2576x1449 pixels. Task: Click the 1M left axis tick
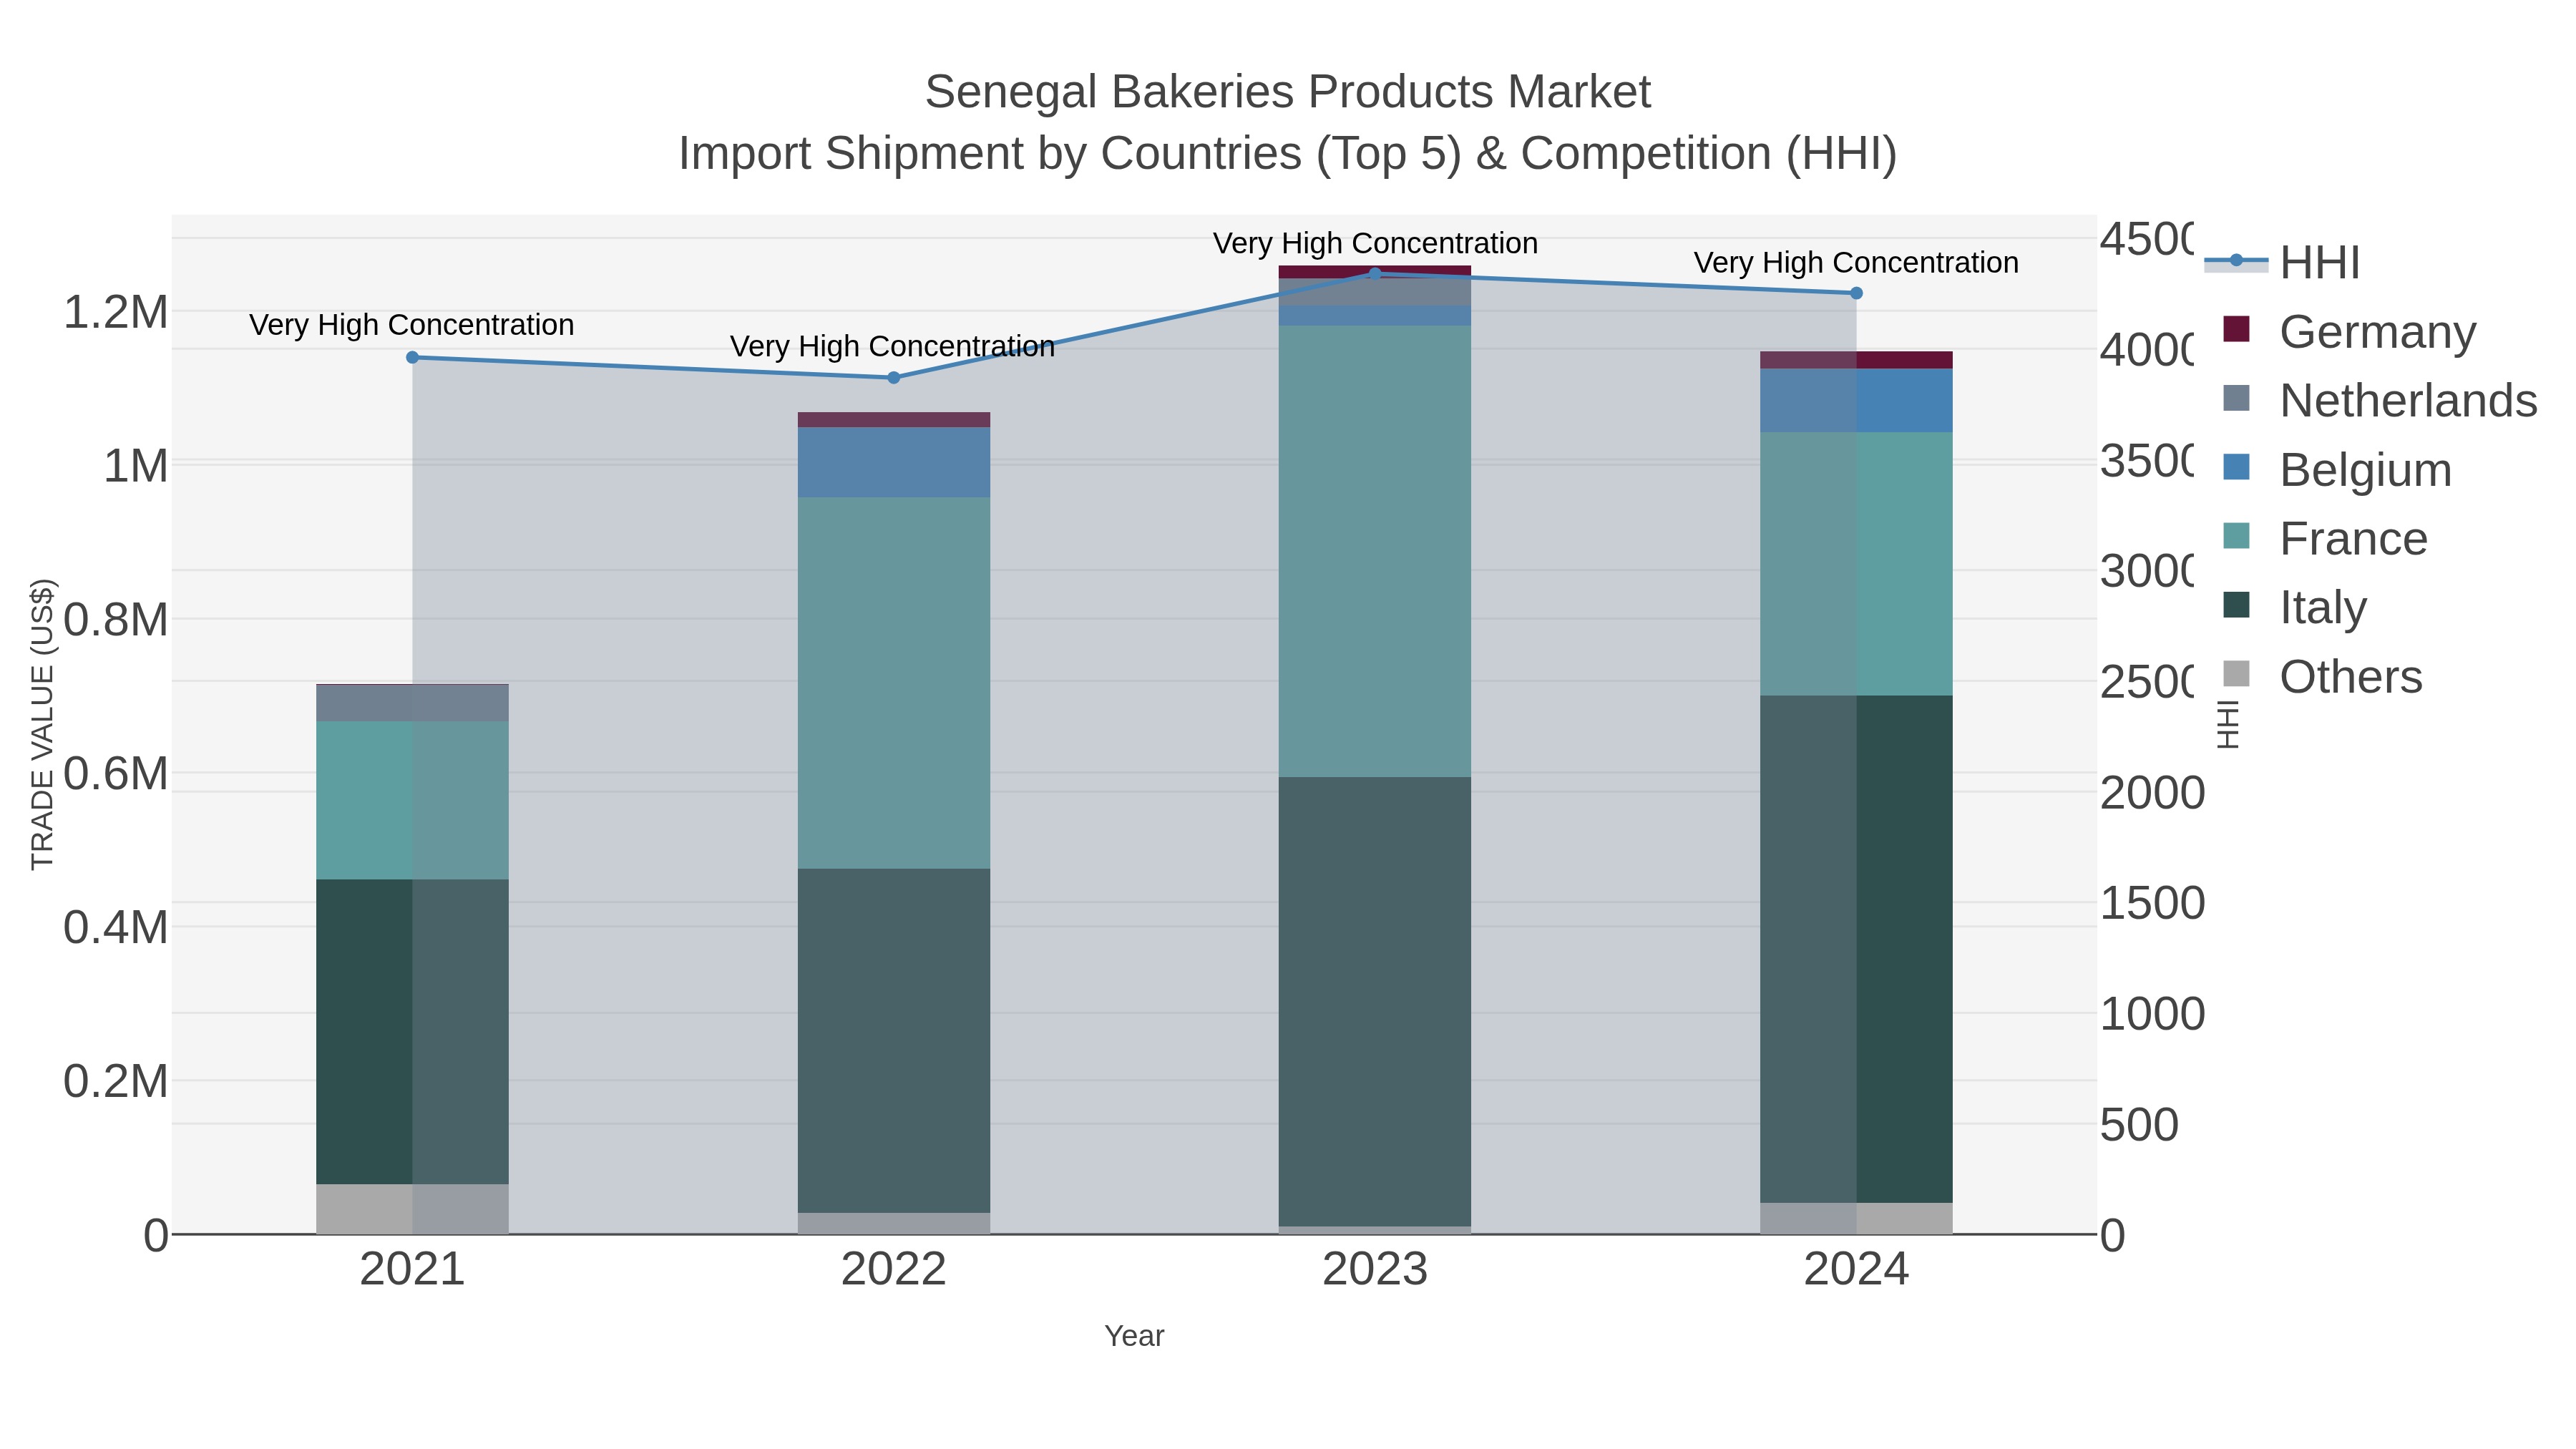(136, 467)
